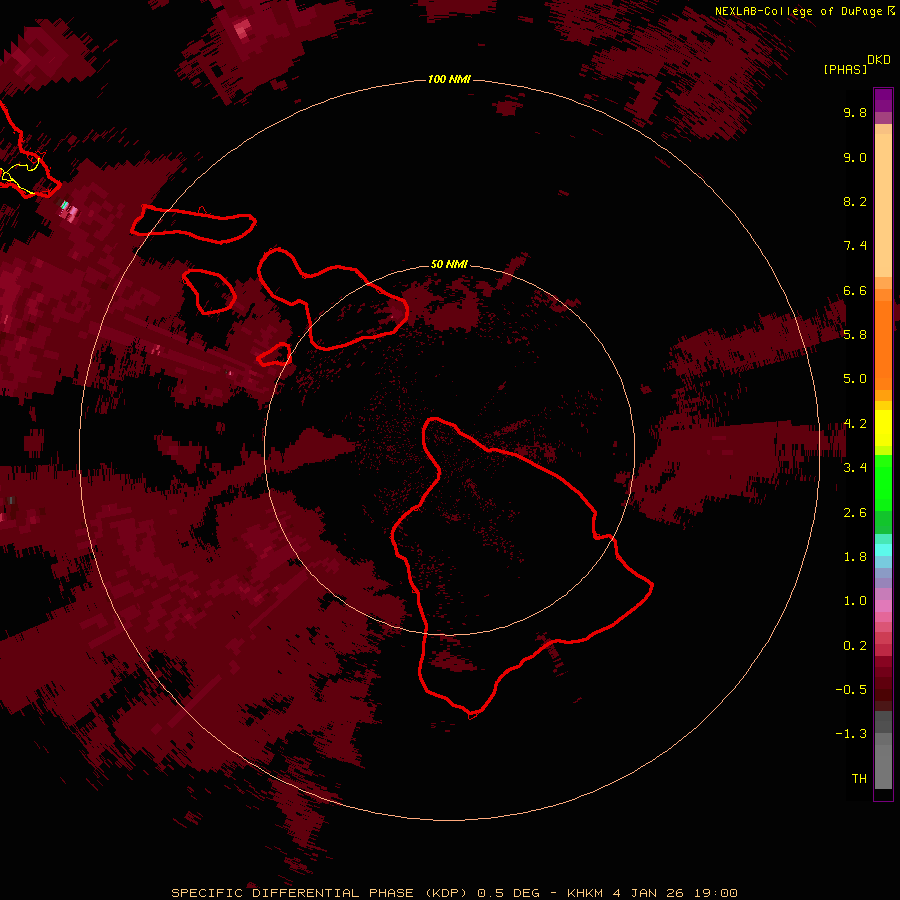900x900 pixels.
Task: Pick the bright green color bar segment
Action: click(883, 483)
